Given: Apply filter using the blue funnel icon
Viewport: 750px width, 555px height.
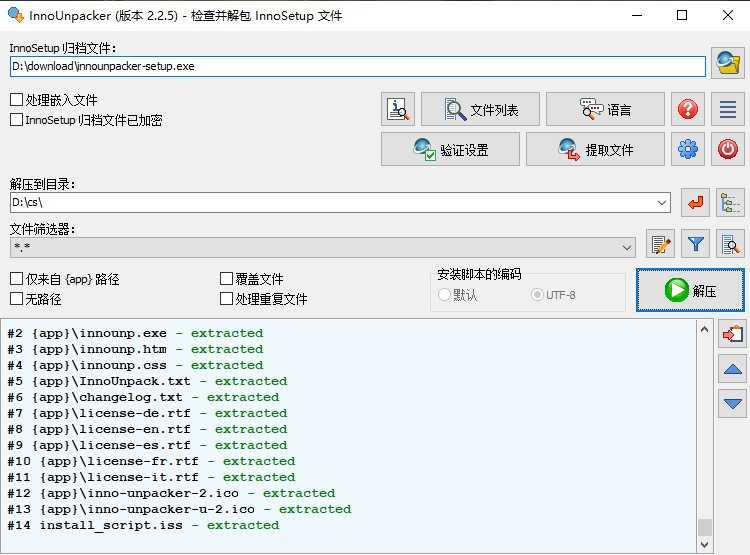Looking at the screenshot, I should (695, 243).
